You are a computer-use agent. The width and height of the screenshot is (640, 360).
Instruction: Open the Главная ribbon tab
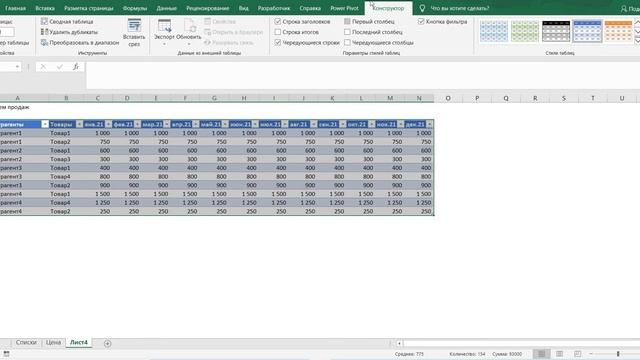click(16, 8)
